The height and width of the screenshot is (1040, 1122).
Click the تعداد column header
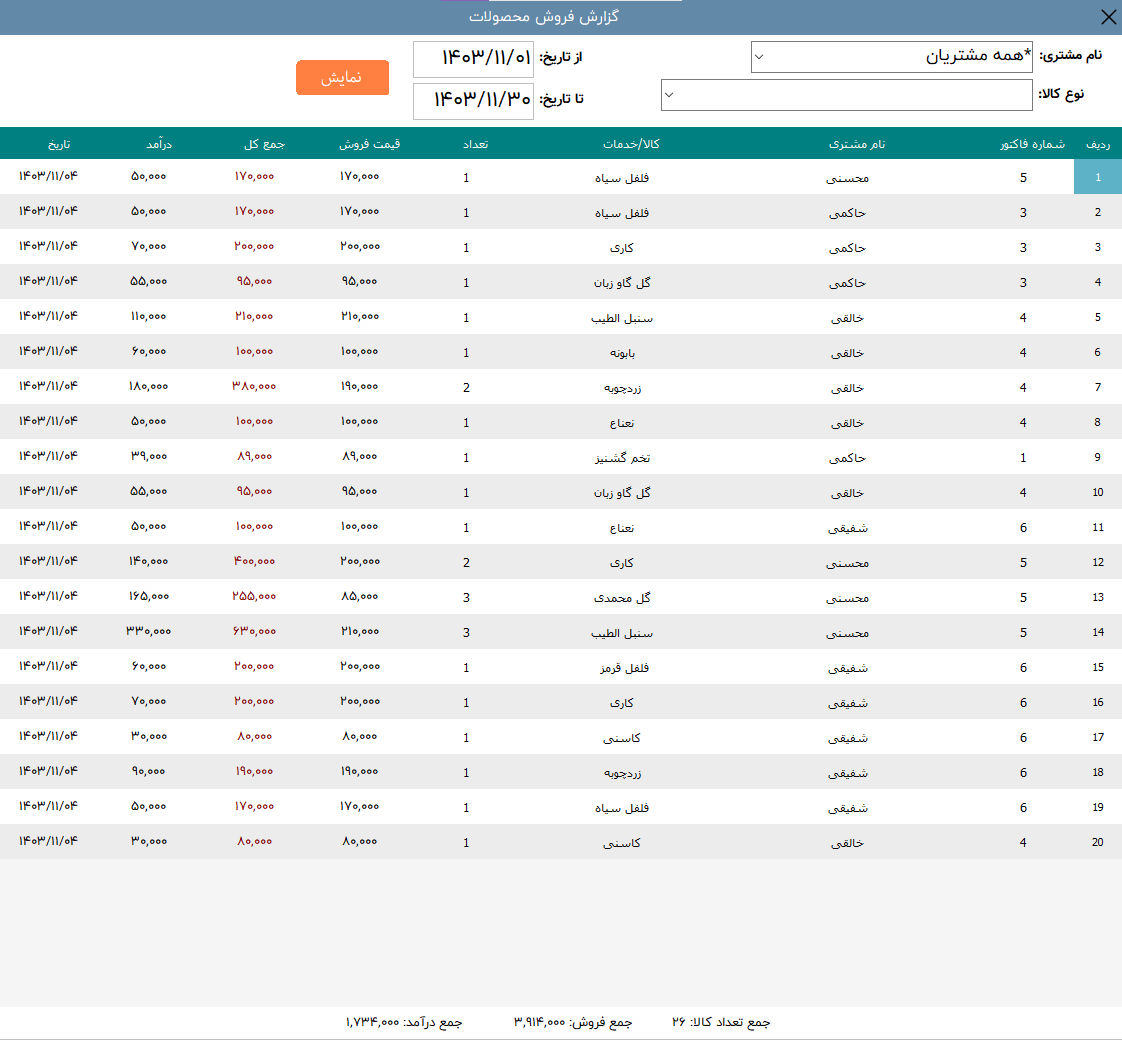point(475,144)
